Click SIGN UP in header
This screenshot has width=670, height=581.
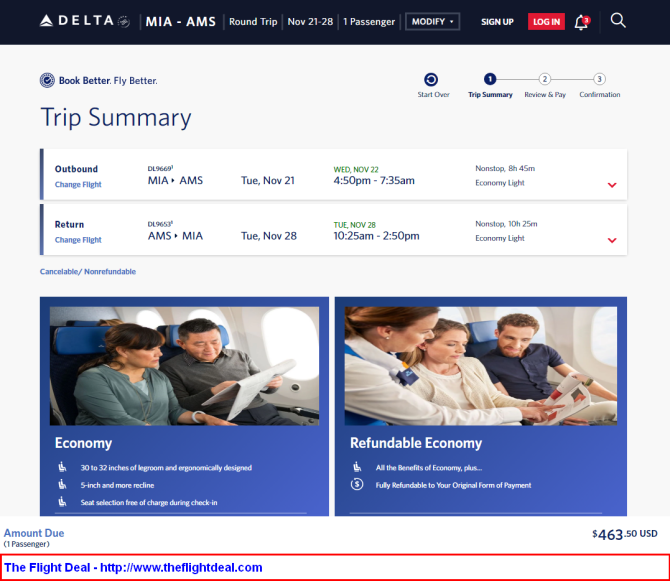pos(497,22)
